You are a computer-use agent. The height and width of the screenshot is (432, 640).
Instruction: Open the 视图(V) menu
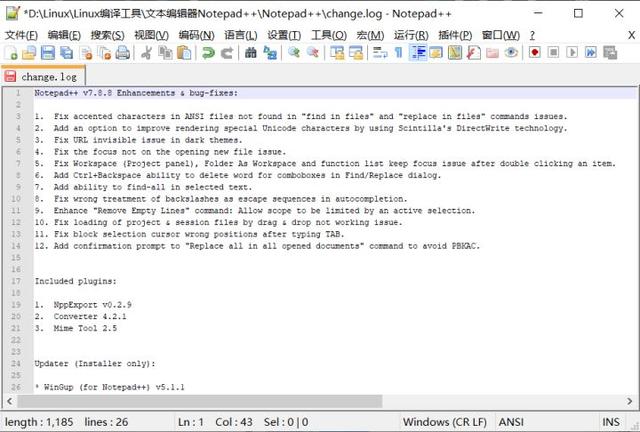coord(151,36)
